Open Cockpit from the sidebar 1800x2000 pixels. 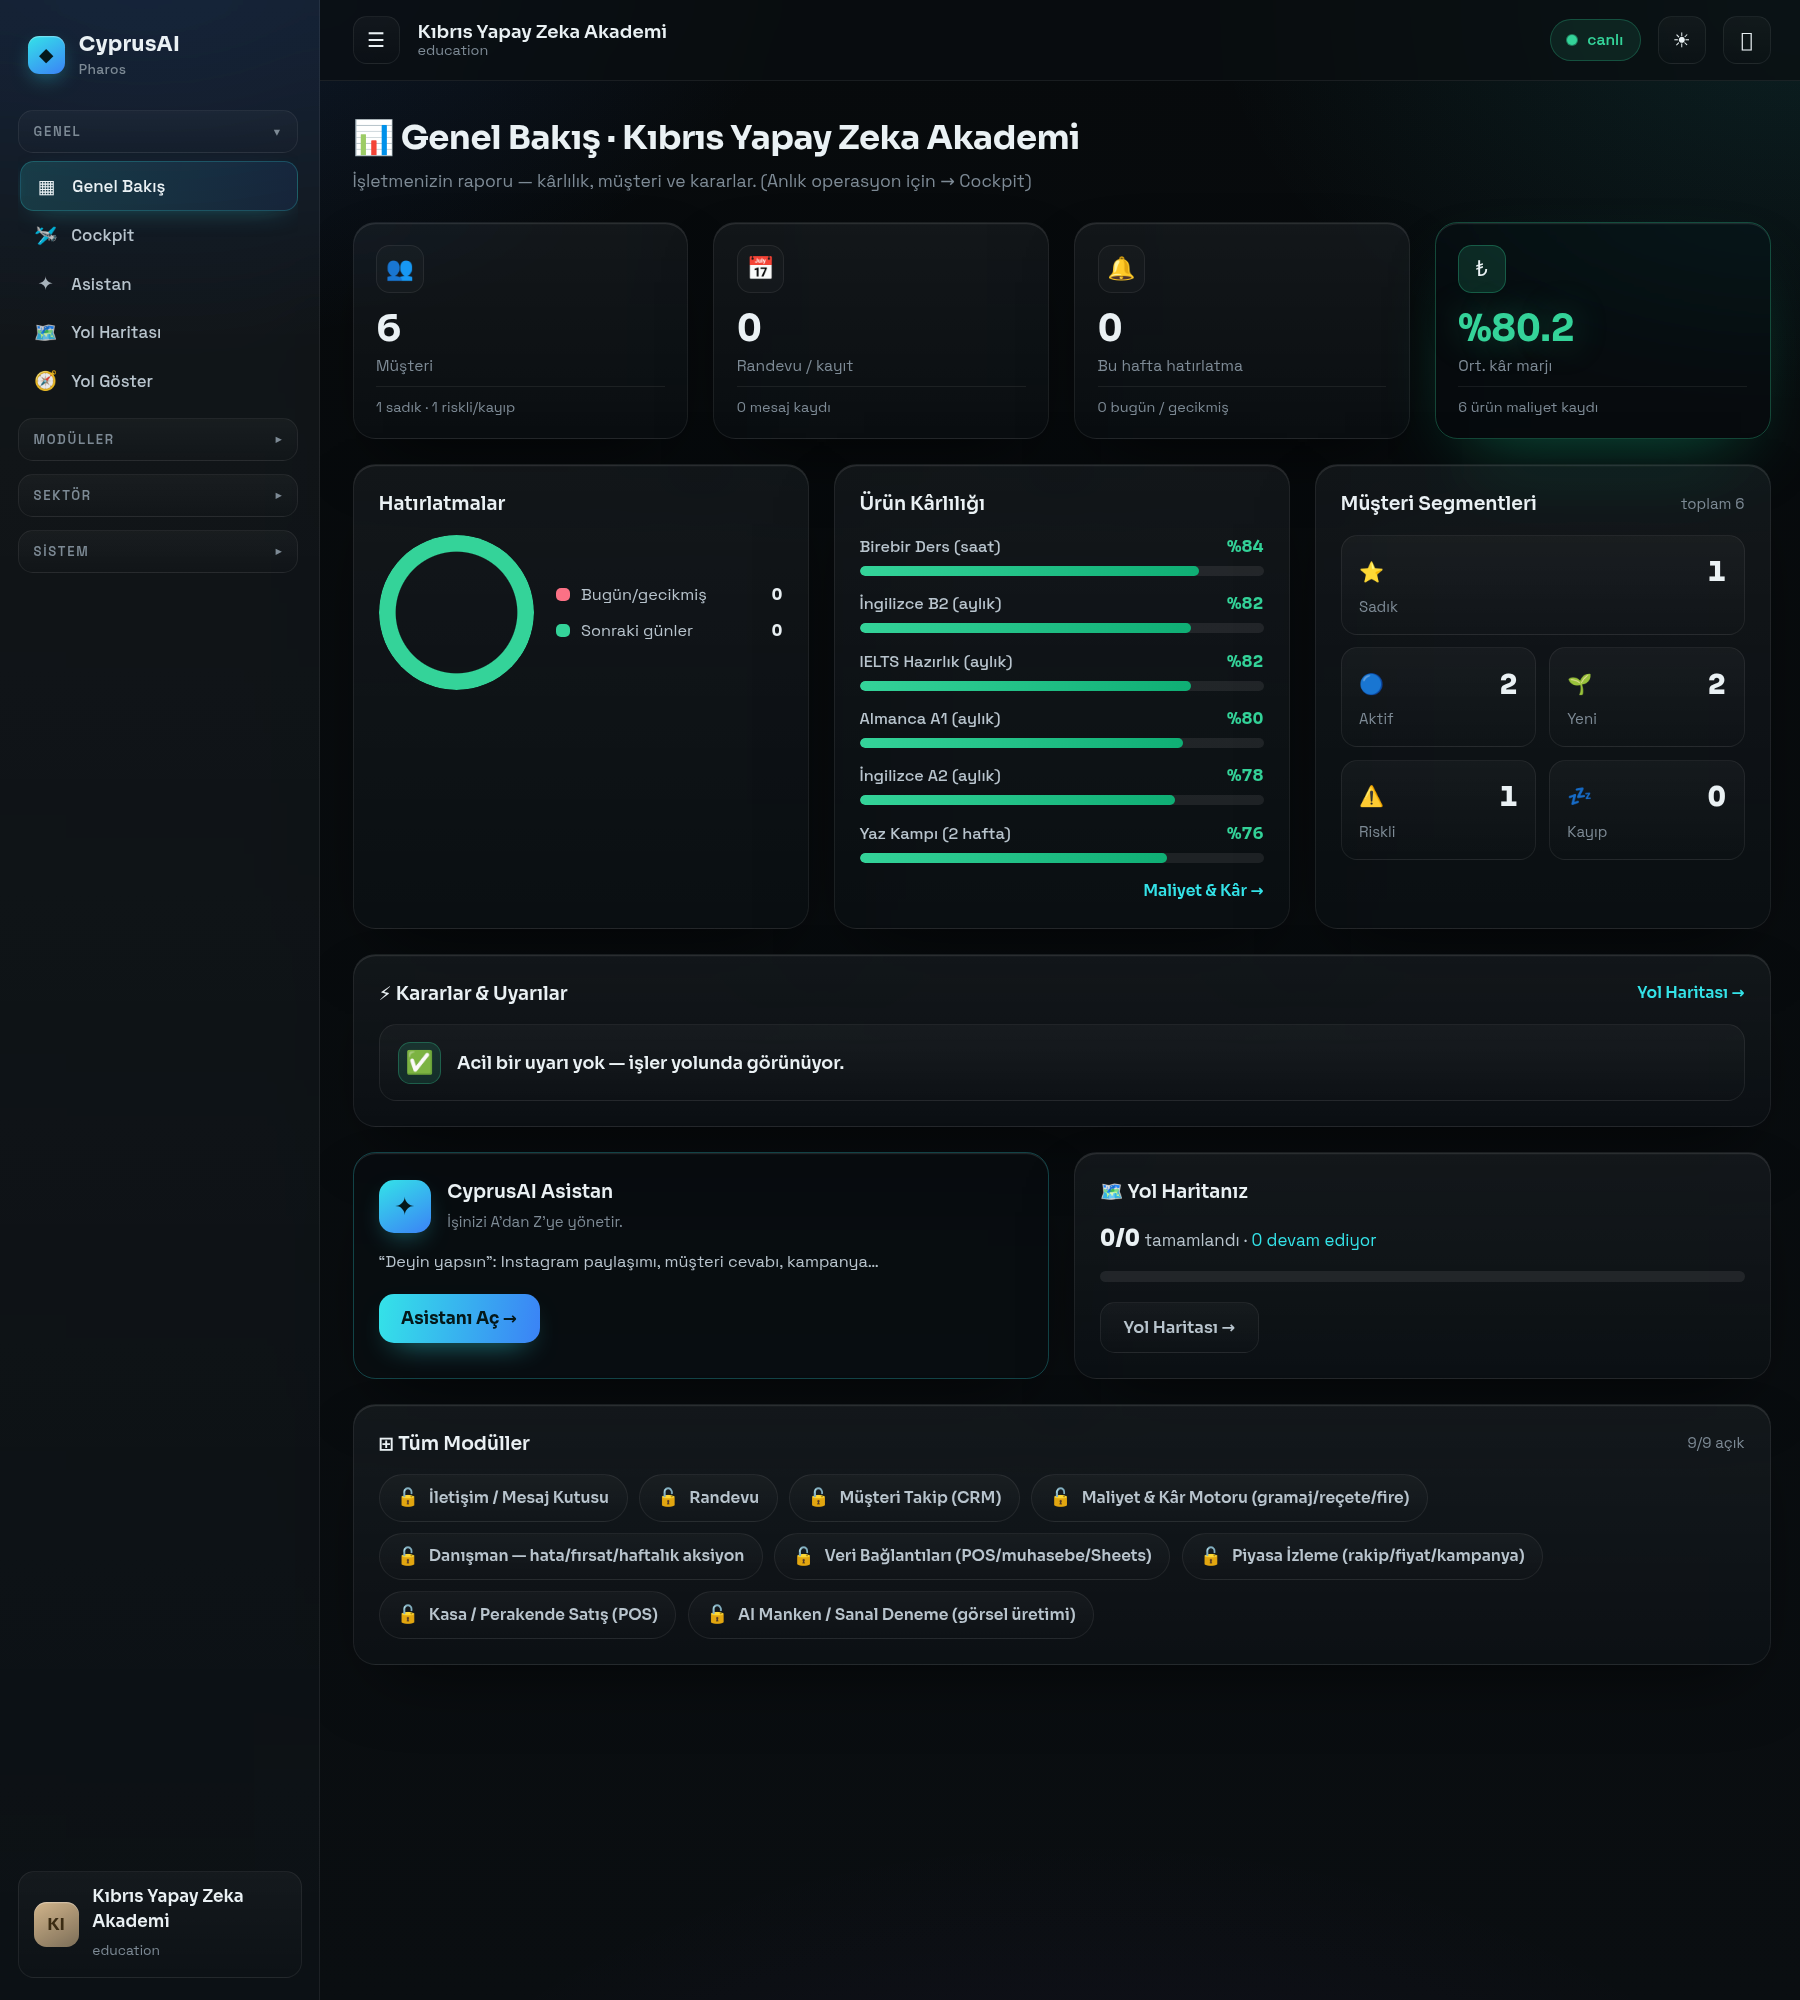(x=158, y=235)
